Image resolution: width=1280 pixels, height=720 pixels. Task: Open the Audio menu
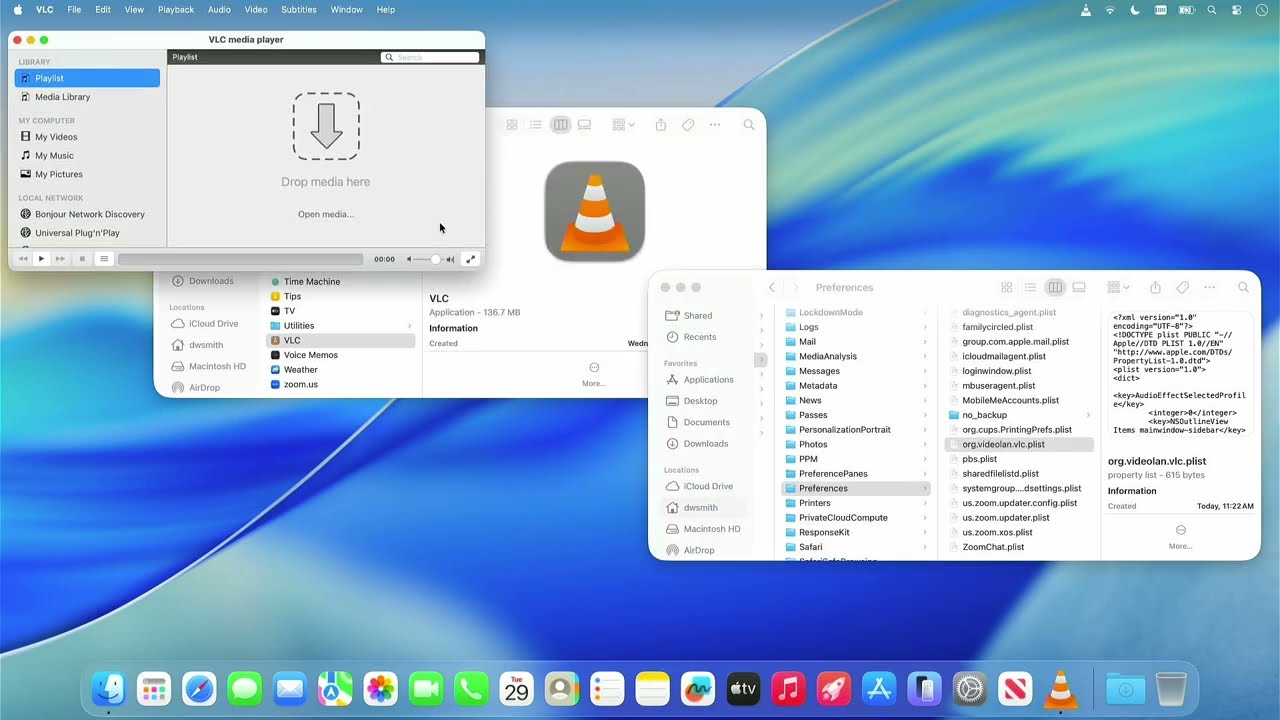pos(219,9)
